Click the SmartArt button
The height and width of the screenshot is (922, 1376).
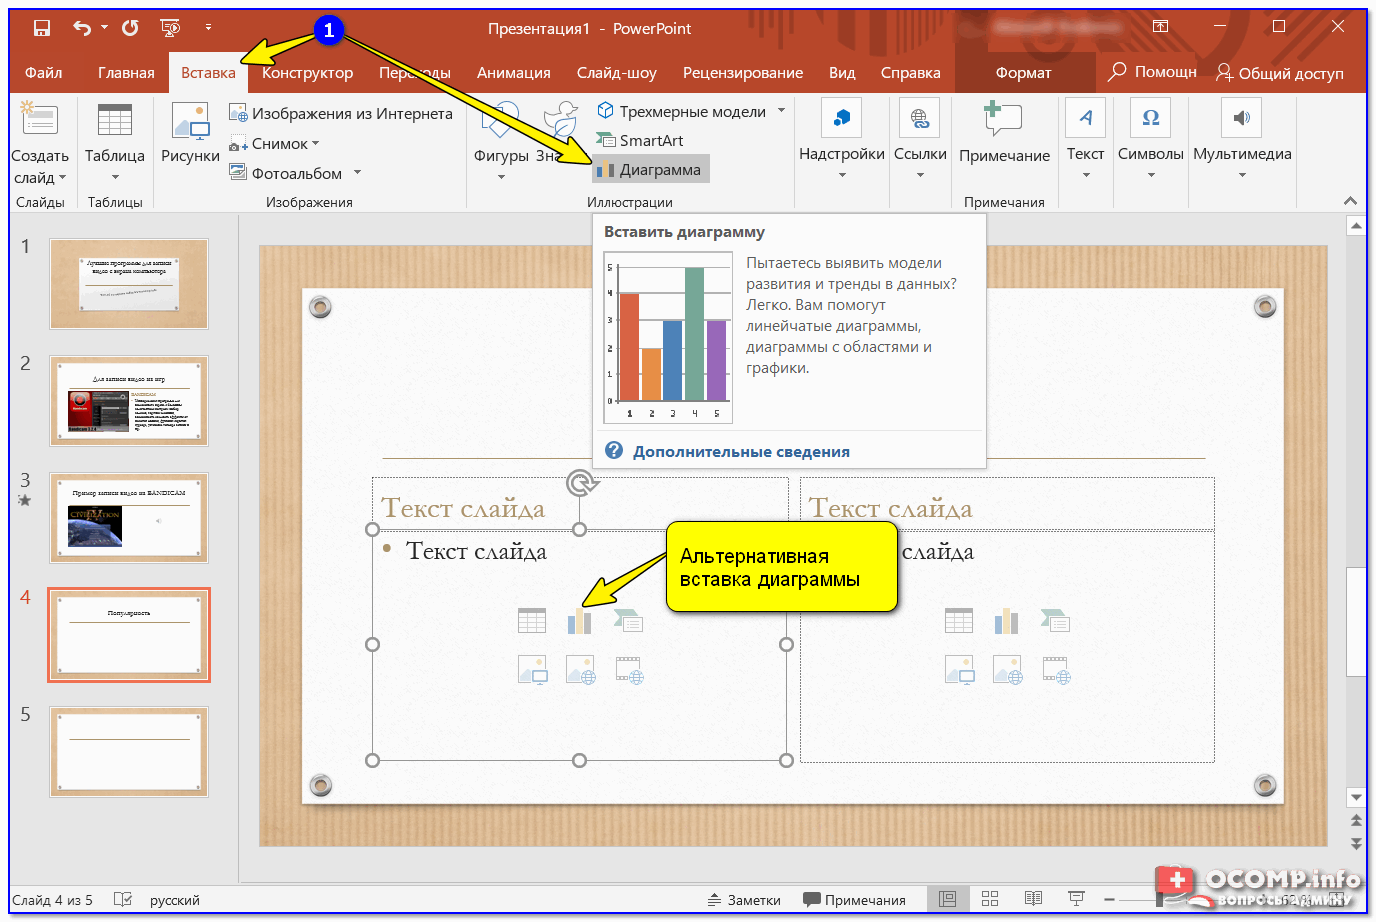click(x=640, y=140)
